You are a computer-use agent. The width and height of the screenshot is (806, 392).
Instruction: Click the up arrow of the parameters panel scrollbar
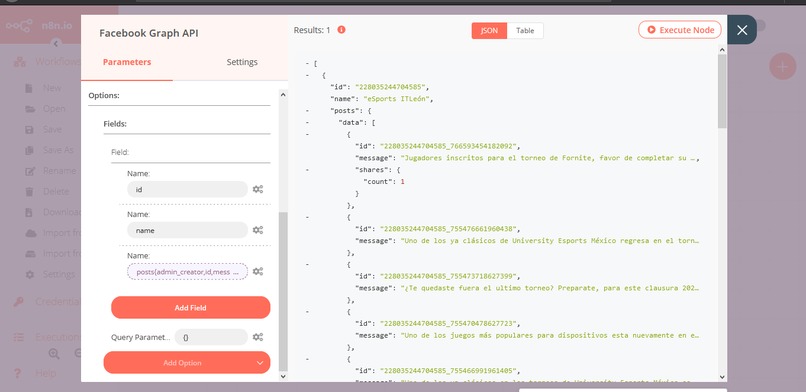[x=283, y=95]
